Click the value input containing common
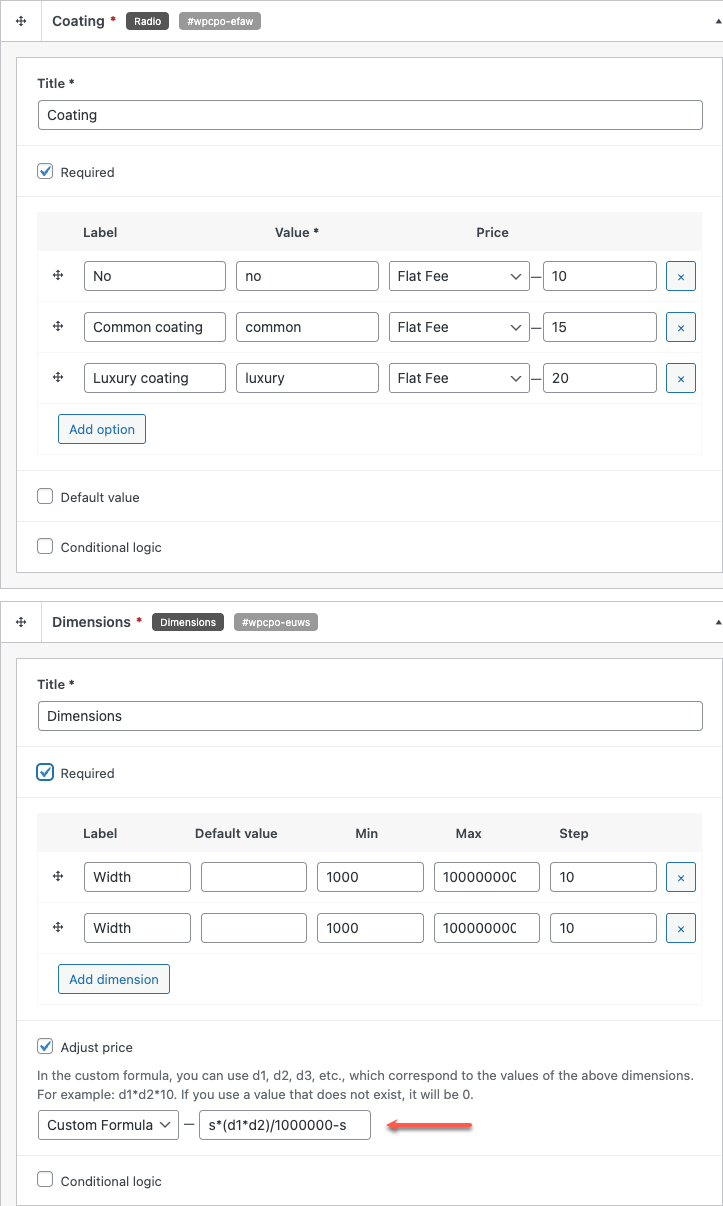Image resolution: width=723 pixels, height=1206 pixels. [307, 327]
